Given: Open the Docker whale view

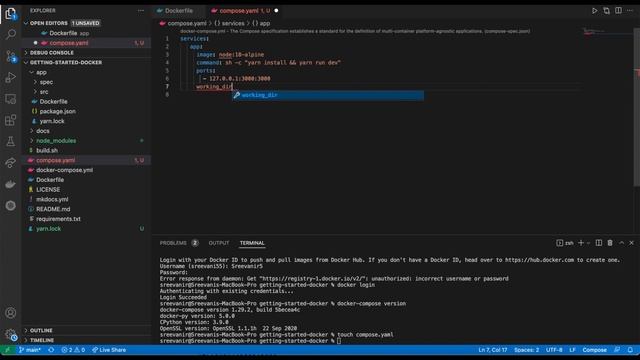Looking at the screenshot, I should tap(11, 184).
